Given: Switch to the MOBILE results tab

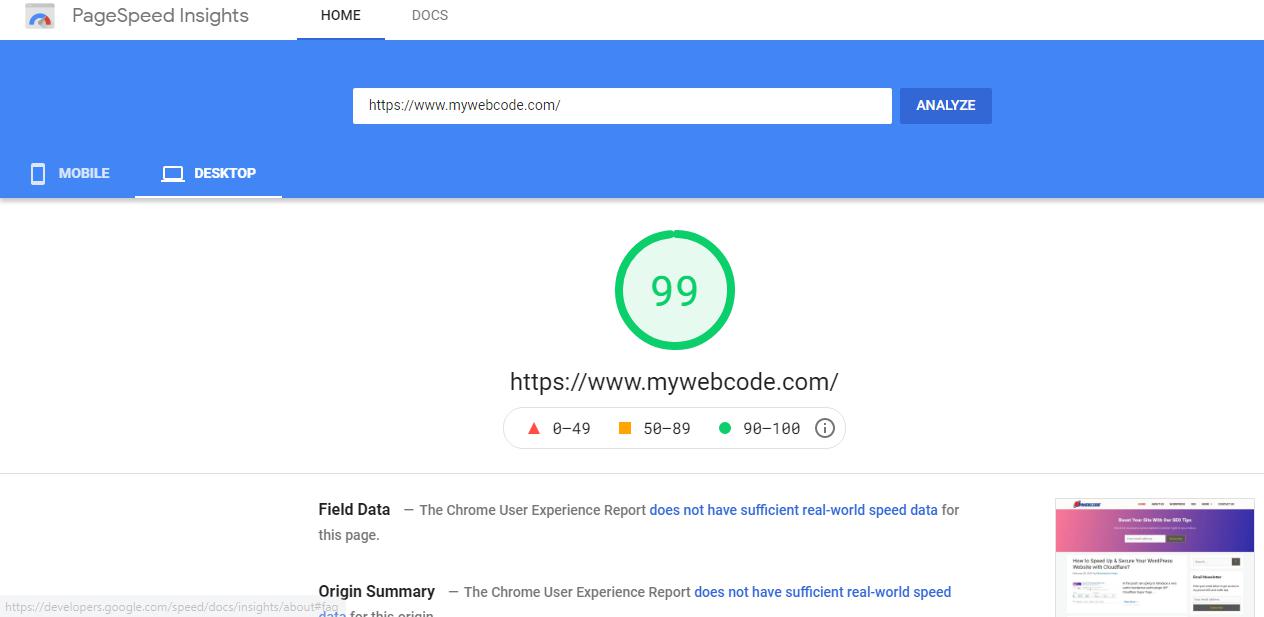Looking at the screenshot, I should tap(70, 174).
